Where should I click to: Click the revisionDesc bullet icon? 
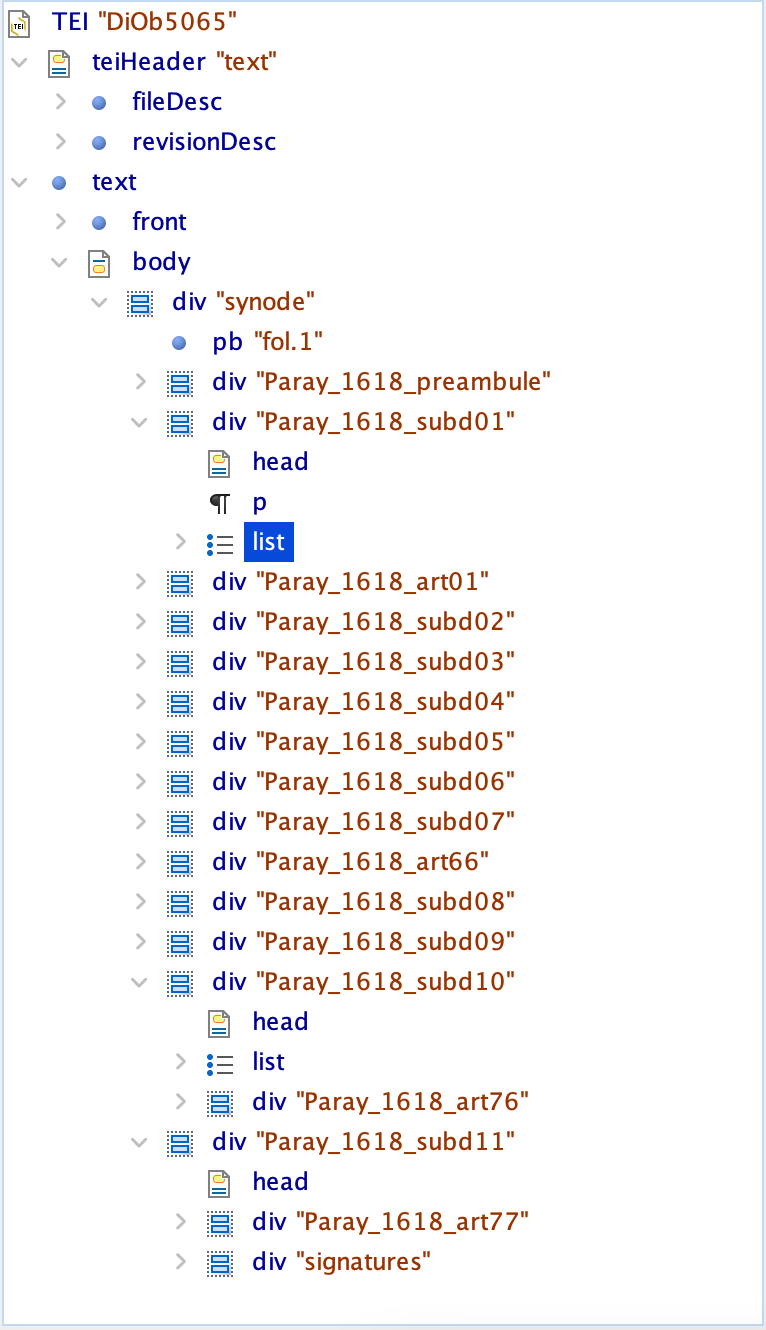click(x=98, y=142)
